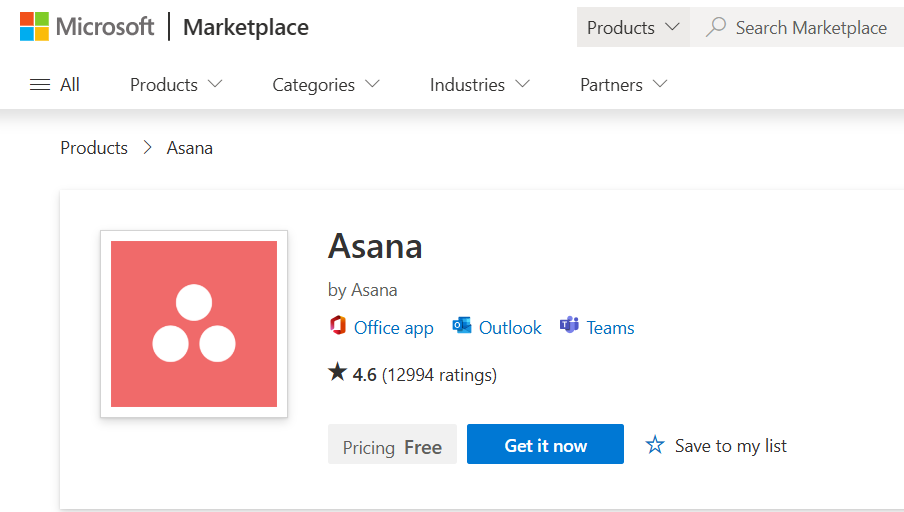Image resolution: width=904 pixels, height=512 pixels.
Task: Click the 4.6 rating value
Action: click(x=364, y=375)
